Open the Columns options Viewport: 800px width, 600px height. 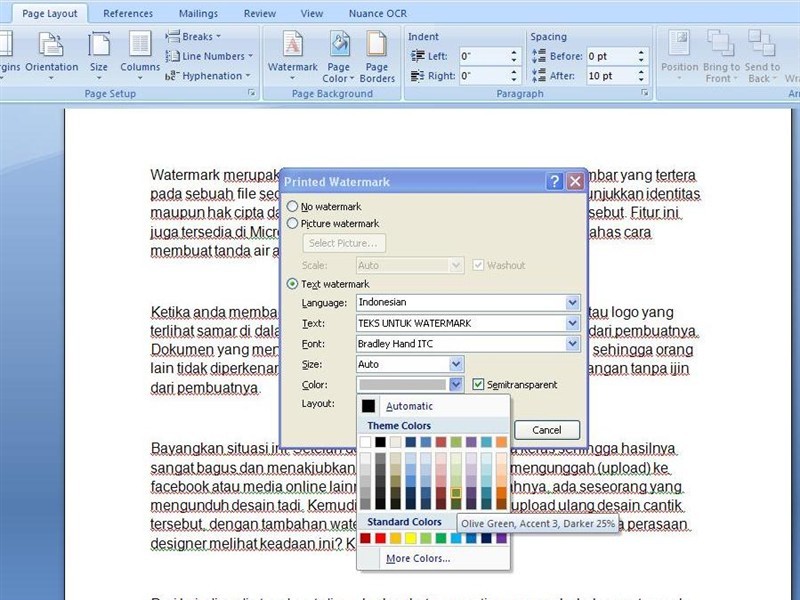[x=139, y=50]
